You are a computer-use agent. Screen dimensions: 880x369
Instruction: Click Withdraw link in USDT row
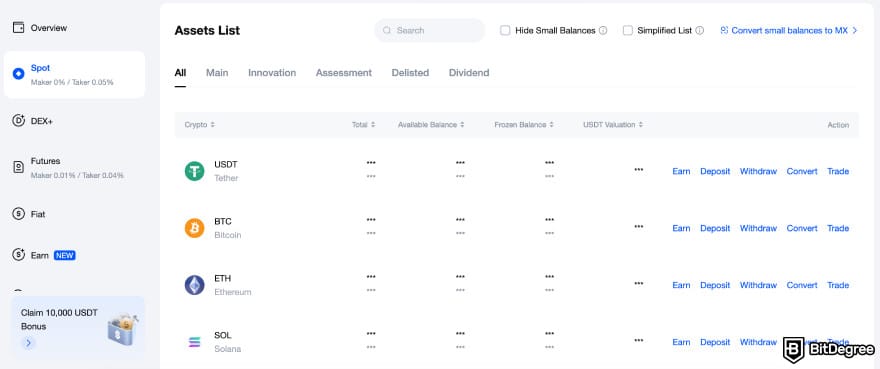pos(758,171)
